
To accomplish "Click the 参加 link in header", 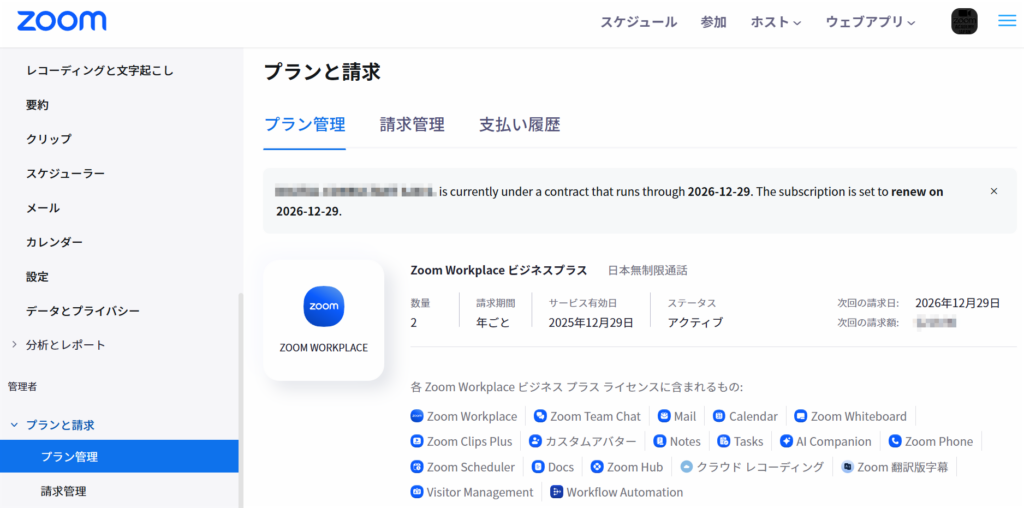I will coord(713,22).
